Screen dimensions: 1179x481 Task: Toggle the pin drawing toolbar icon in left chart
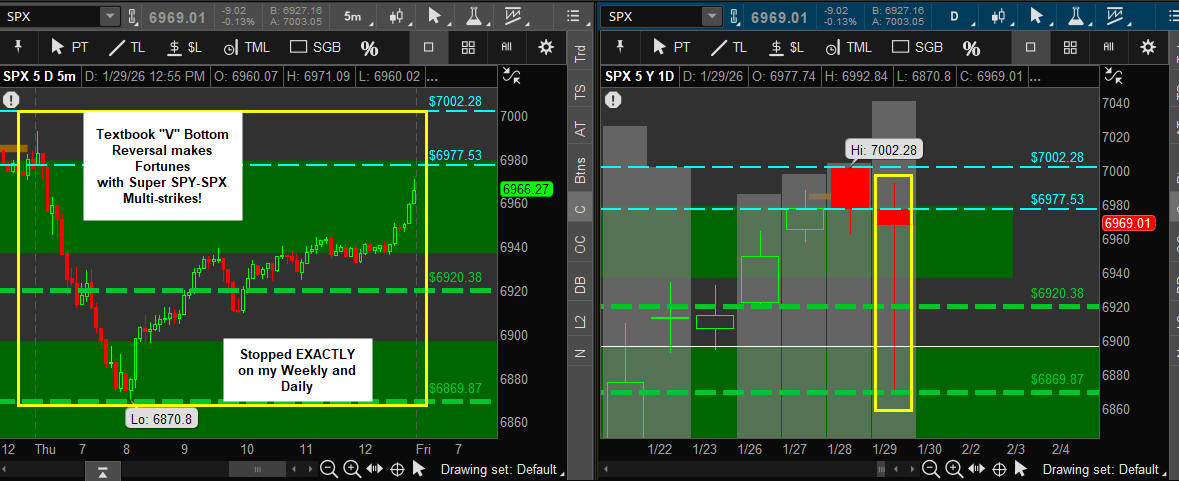[x=18, y=47]
